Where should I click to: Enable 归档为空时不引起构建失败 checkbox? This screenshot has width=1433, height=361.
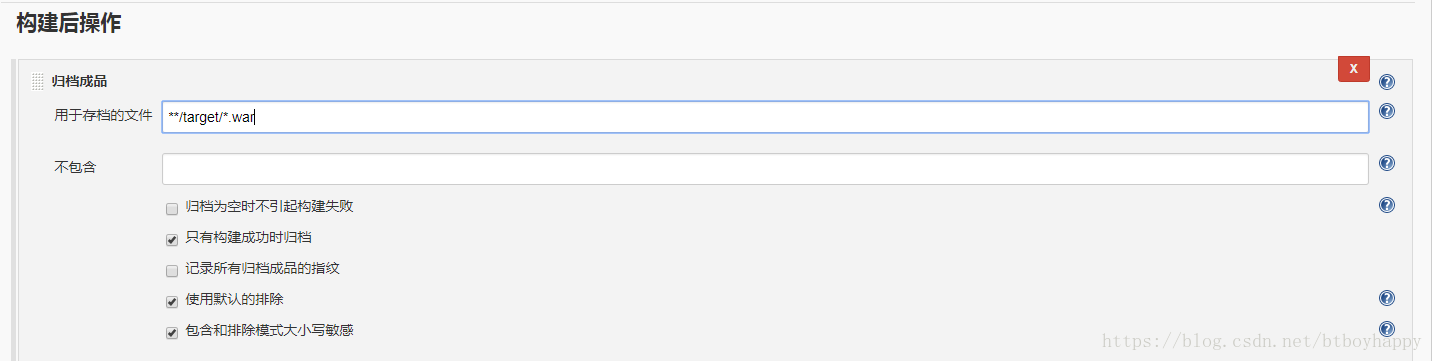click(172, 208)
